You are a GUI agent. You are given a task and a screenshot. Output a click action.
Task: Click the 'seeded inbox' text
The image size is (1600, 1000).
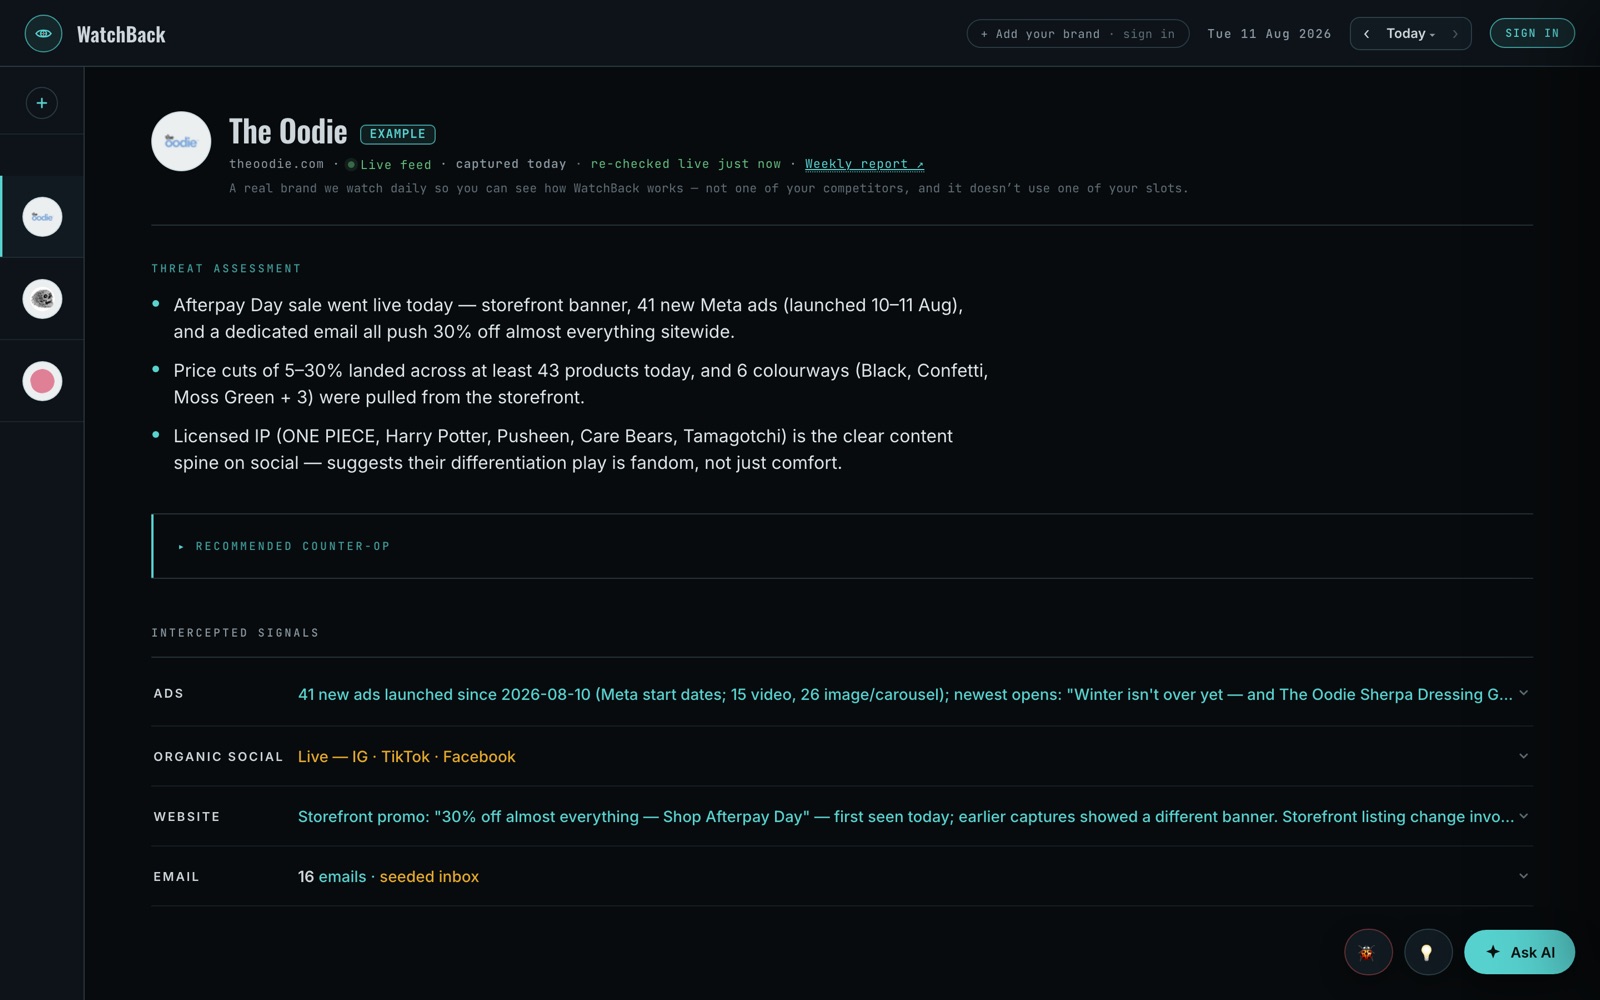pos(429,877)
